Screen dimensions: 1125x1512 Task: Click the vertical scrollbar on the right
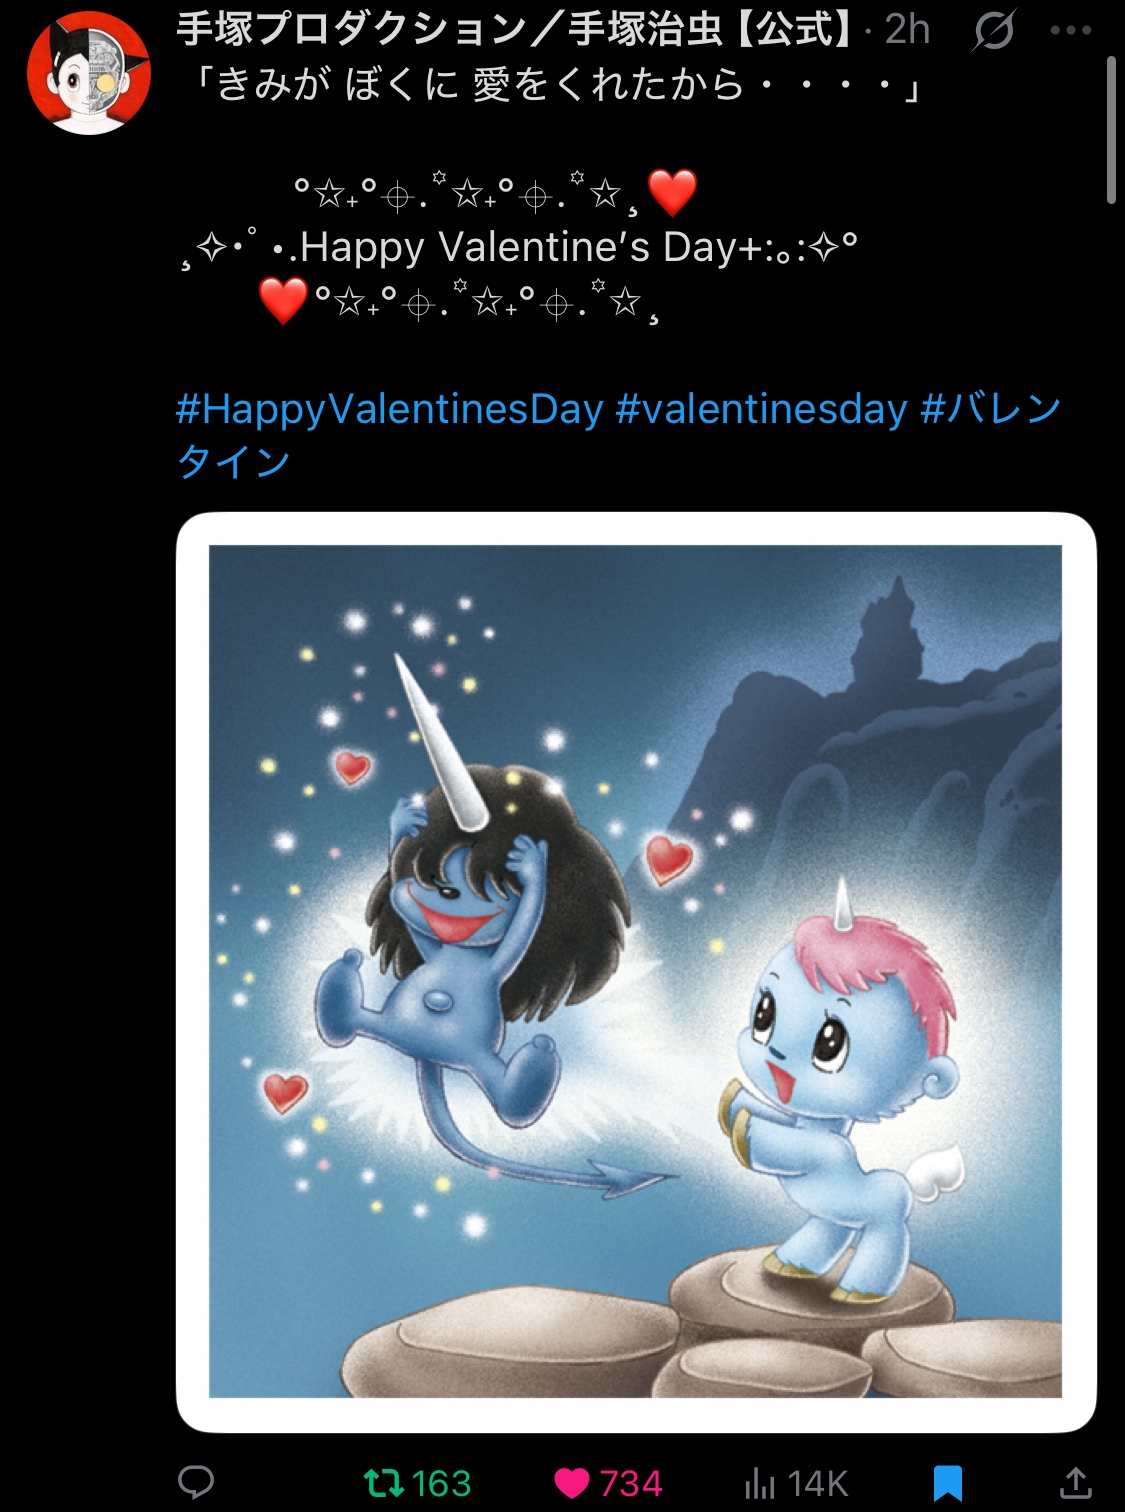coord(1111,130)
